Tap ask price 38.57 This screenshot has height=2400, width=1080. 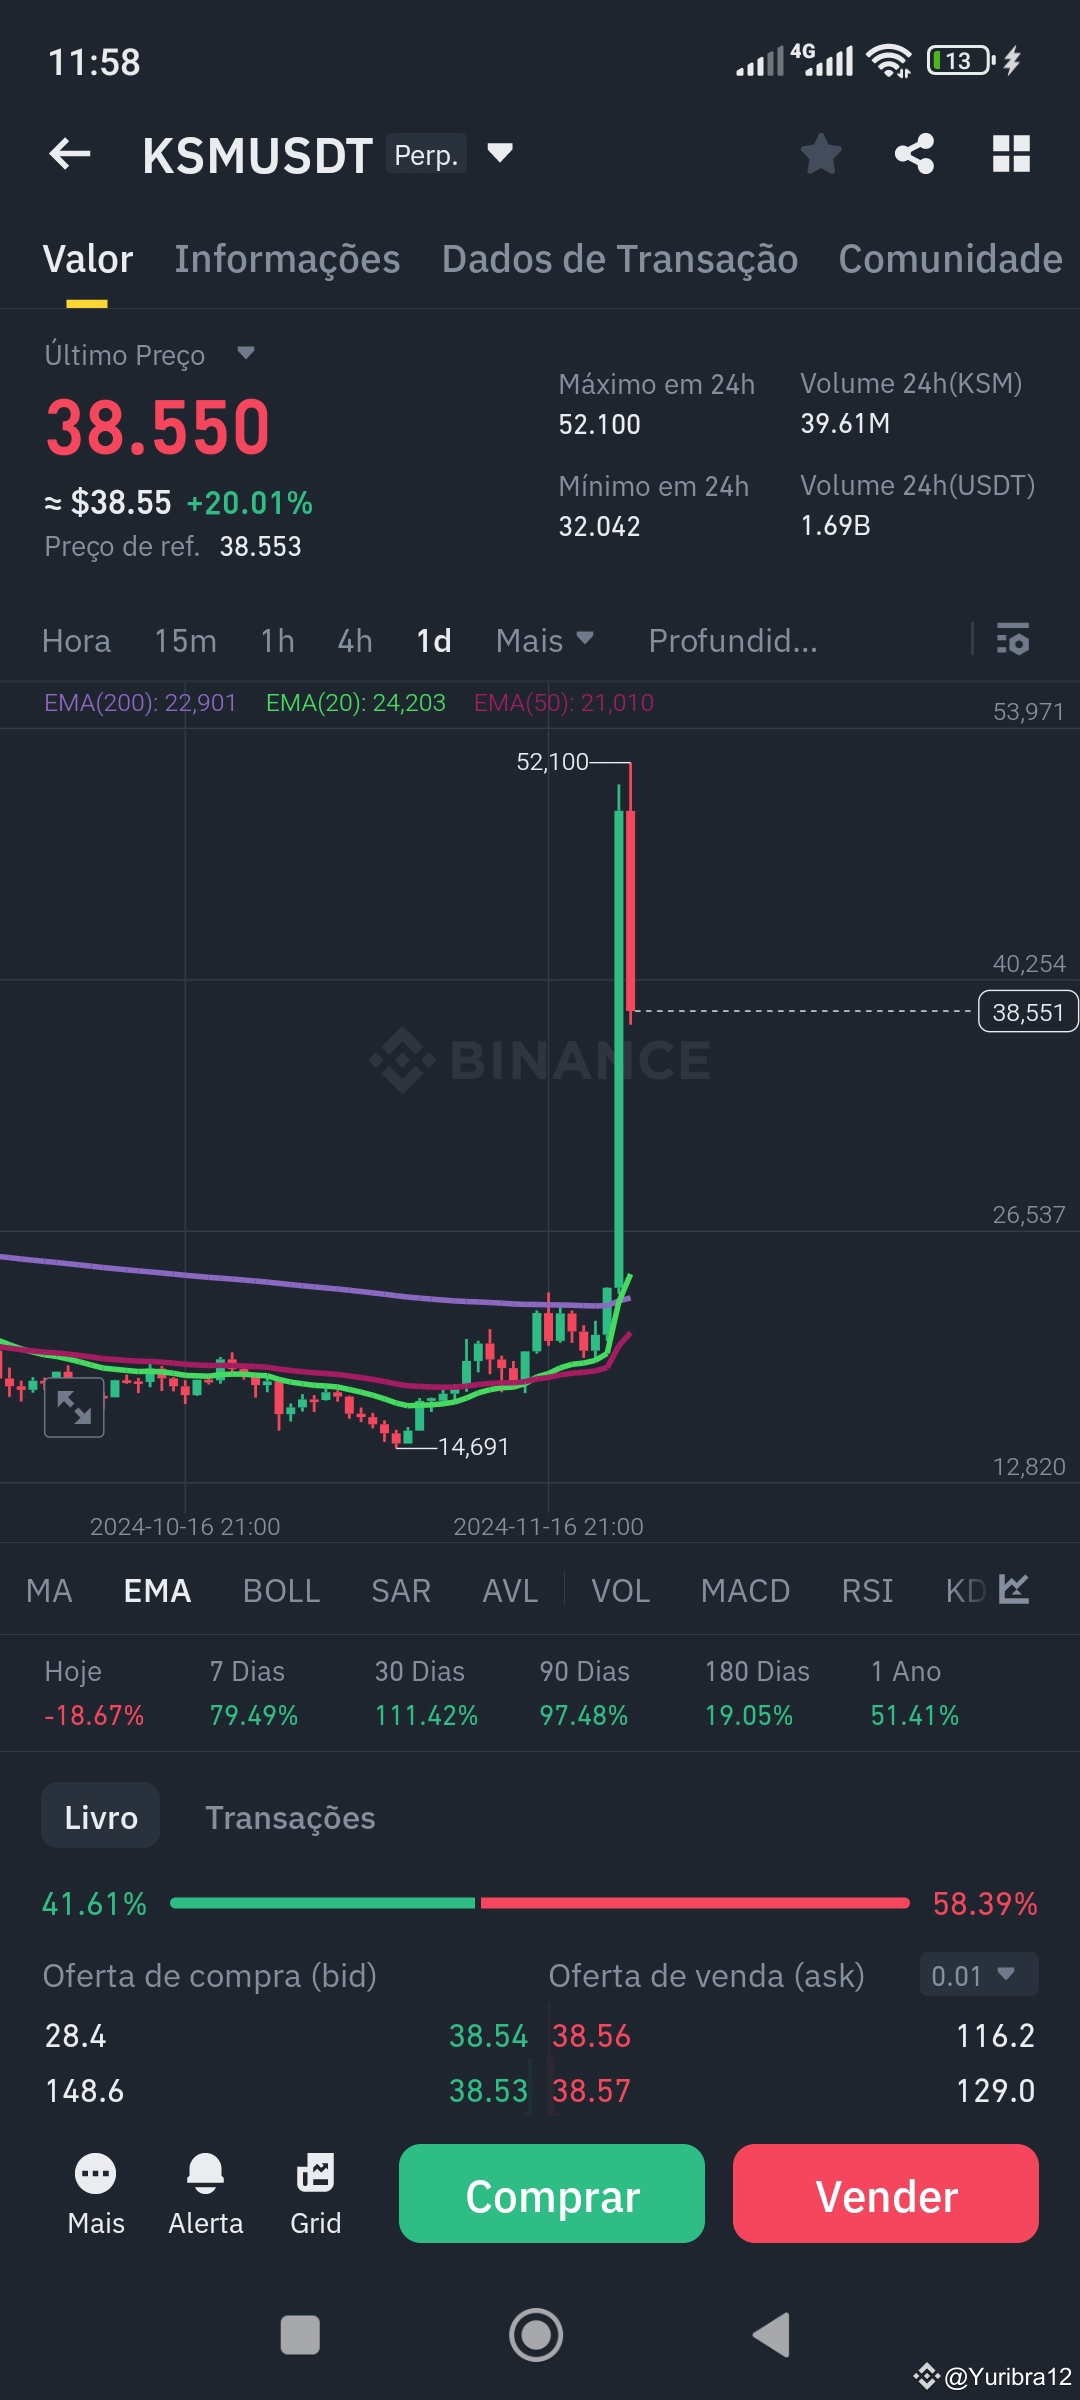(x=592, y=2090)
